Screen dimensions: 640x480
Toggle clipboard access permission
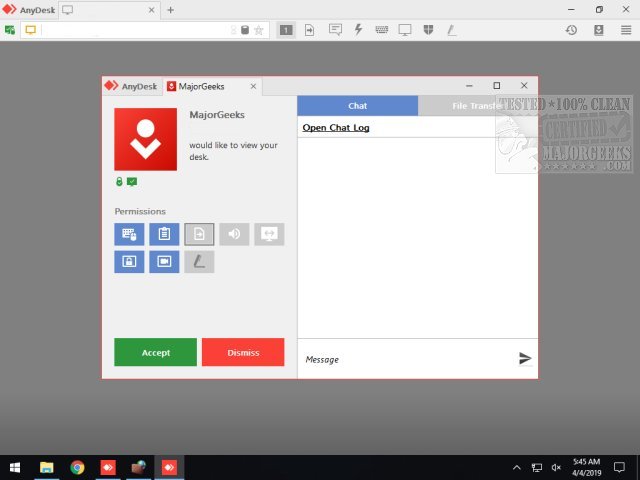pyautogui.click(x=164, y=234)
